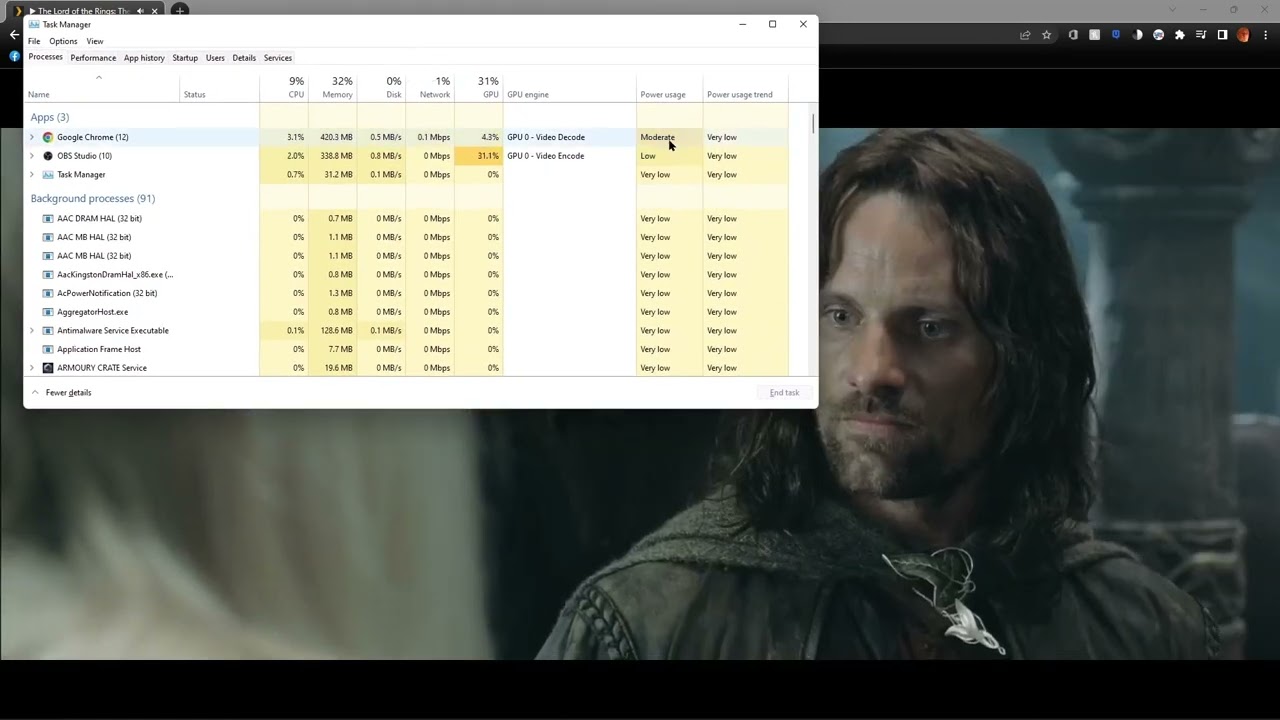Click the Antimalware Service Executable icon

[x=48, y=330]
